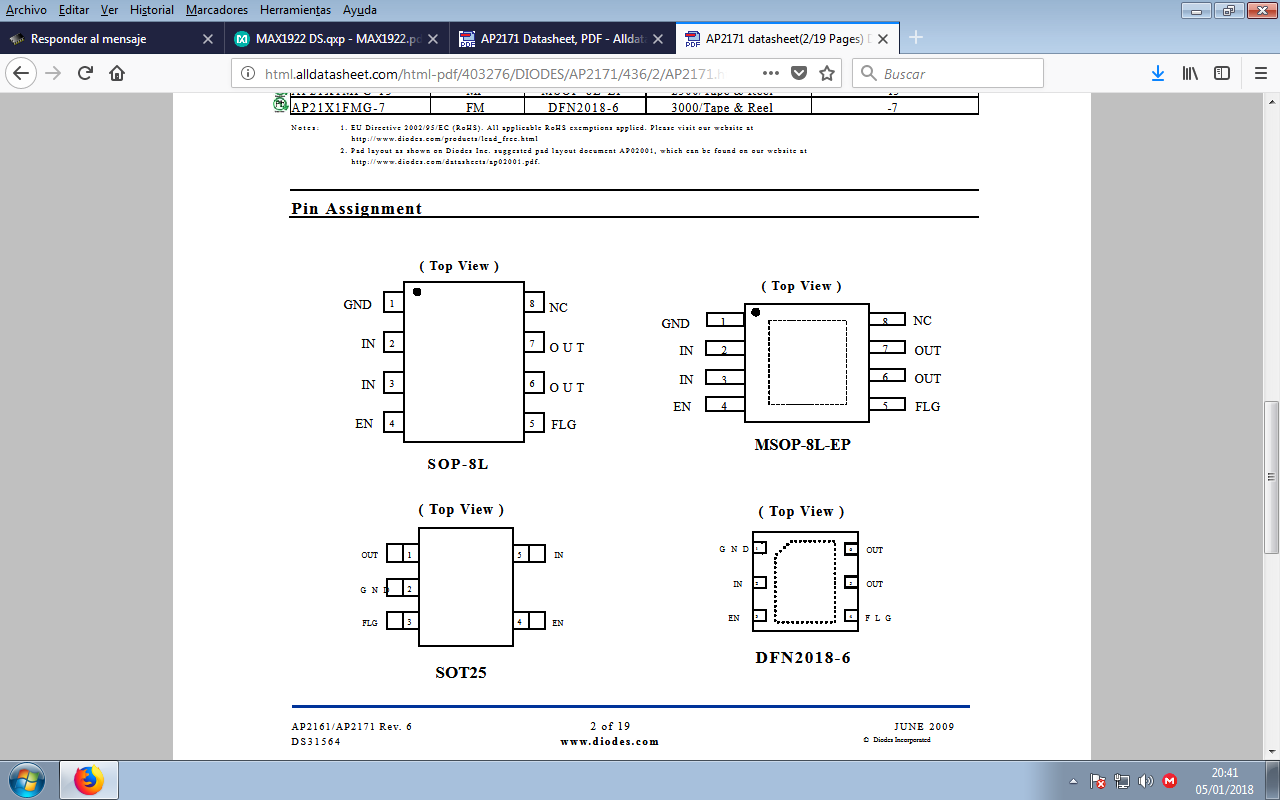
Task: Bookmark this page with the star
Action: (827, 73)
